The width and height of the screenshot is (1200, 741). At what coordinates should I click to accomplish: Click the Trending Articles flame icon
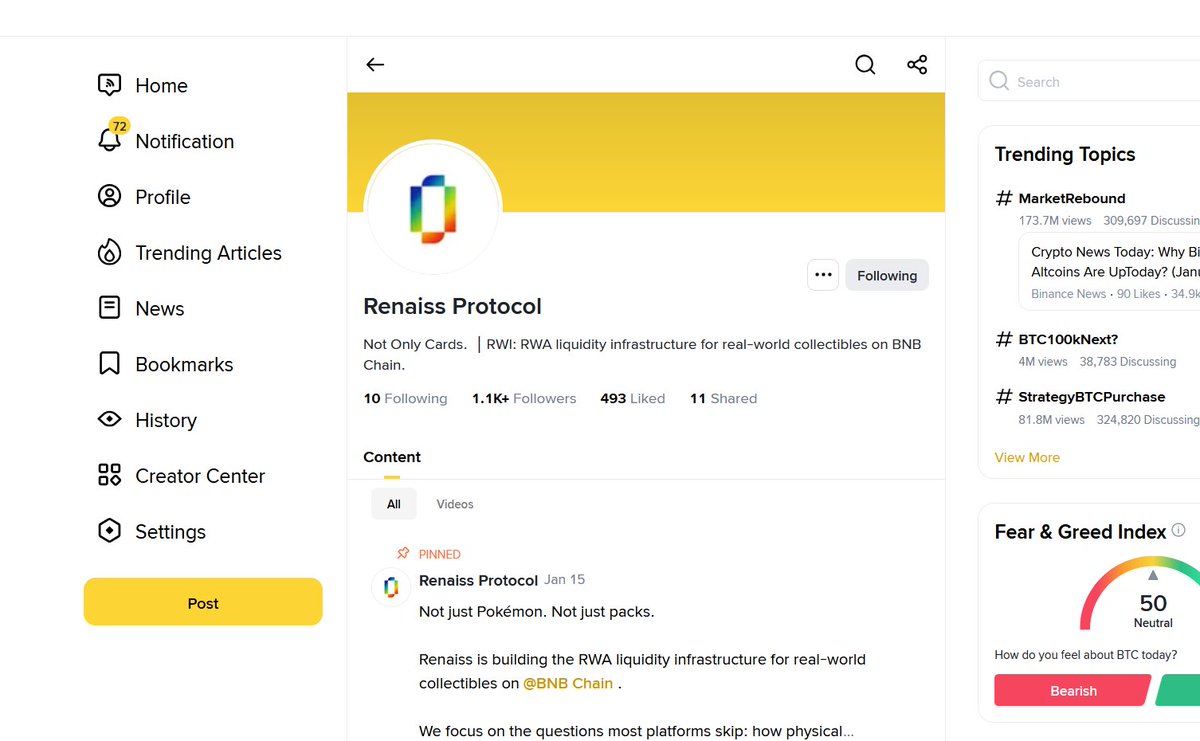tap(109, 252)
